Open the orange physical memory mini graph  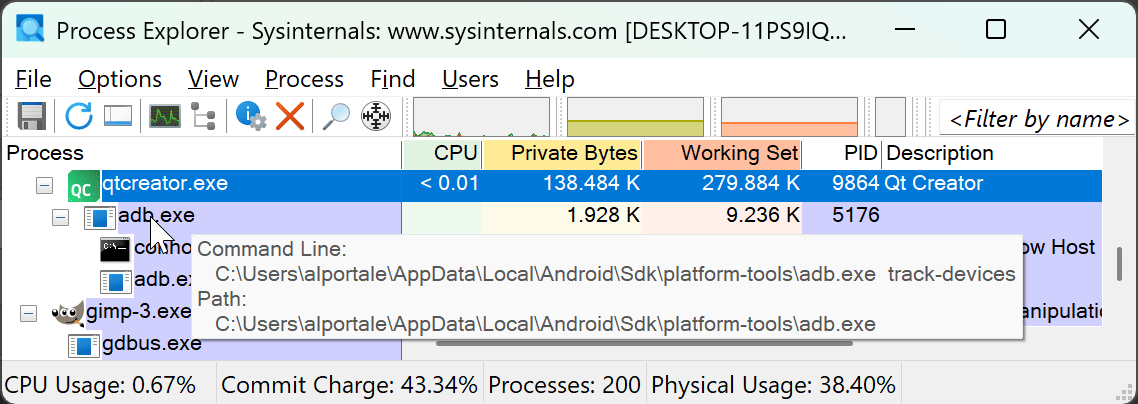click(x=789, y=117)
